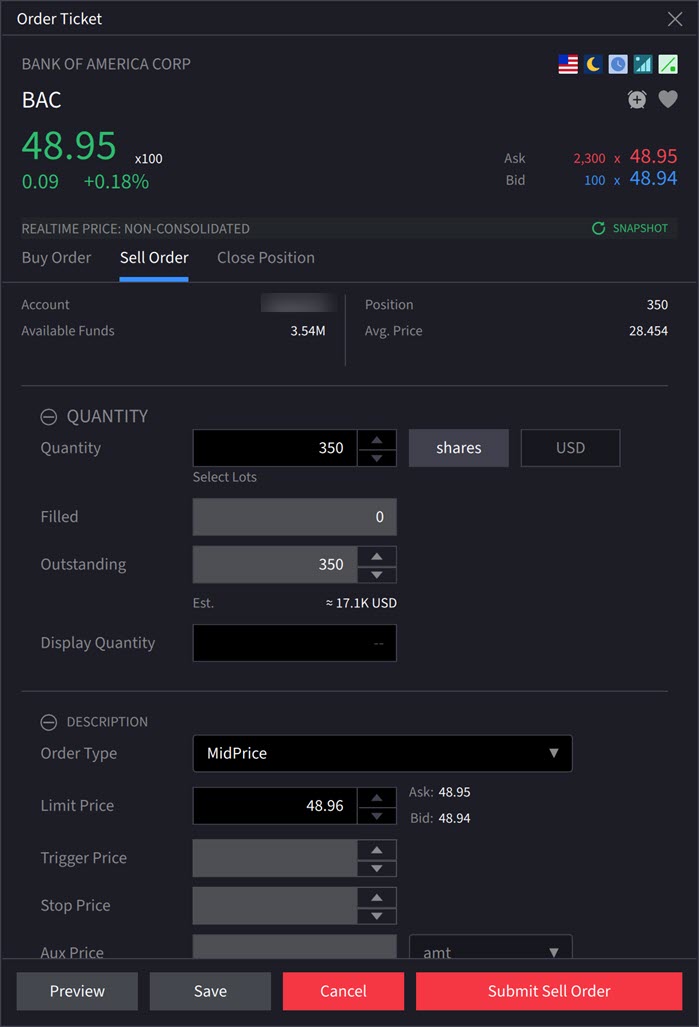This screenshot has width=699, height=1027.
Task: Refresh the price via Snapshot icon
Action: pyautogui.click(x=599, y=228)
